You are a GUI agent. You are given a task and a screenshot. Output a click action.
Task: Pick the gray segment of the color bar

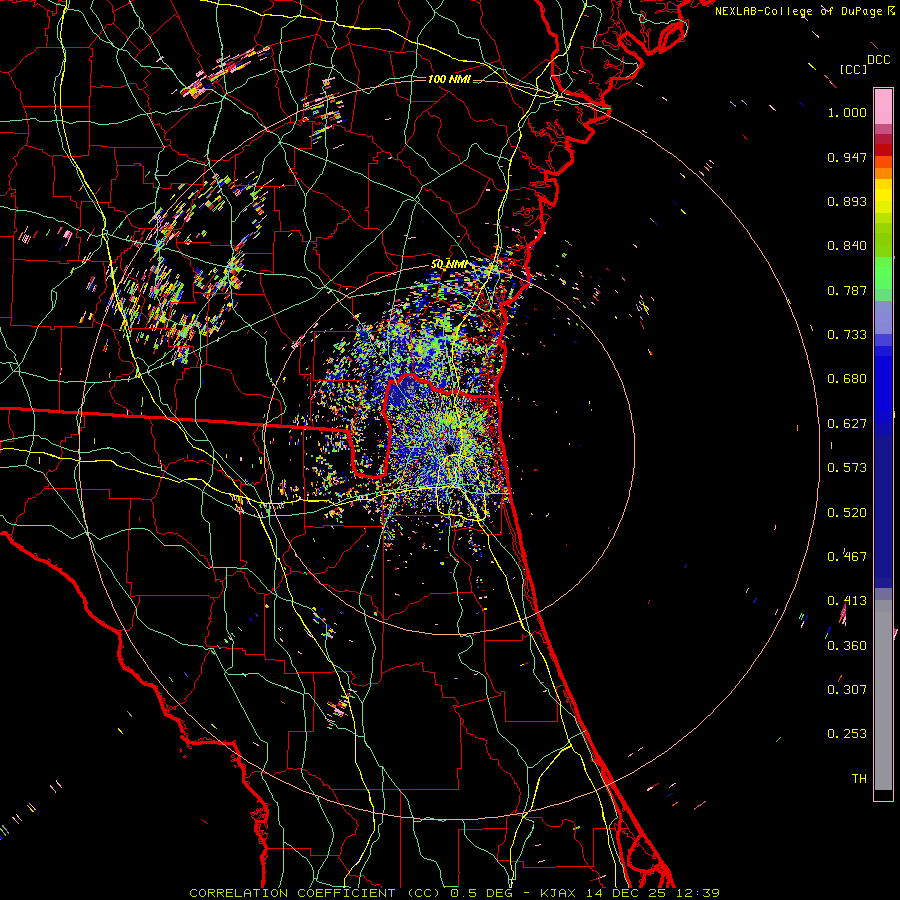pyautogui.click(x=883, y=695)
